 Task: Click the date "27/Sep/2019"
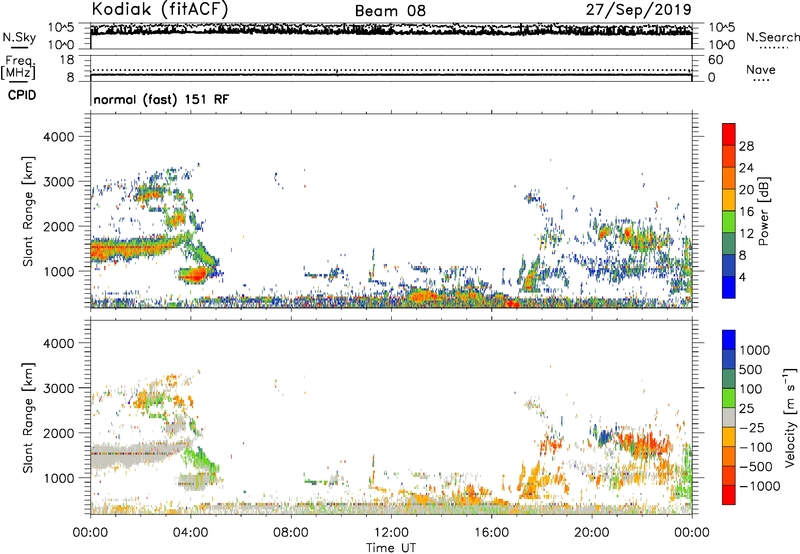pyautogui.click(x=638, y=9)
